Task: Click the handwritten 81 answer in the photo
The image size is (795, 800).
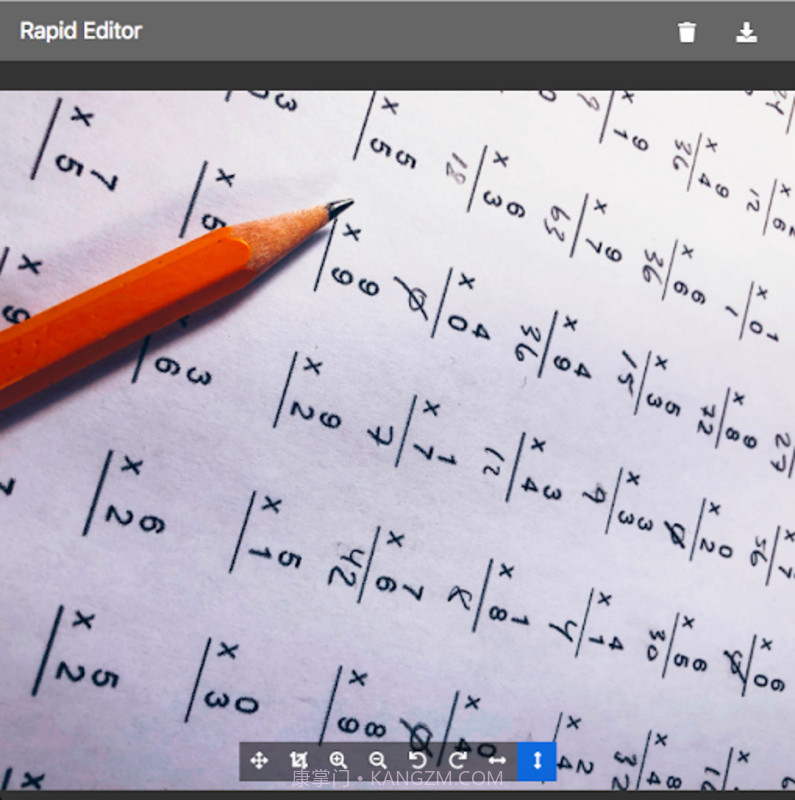Action: (458, 170)
